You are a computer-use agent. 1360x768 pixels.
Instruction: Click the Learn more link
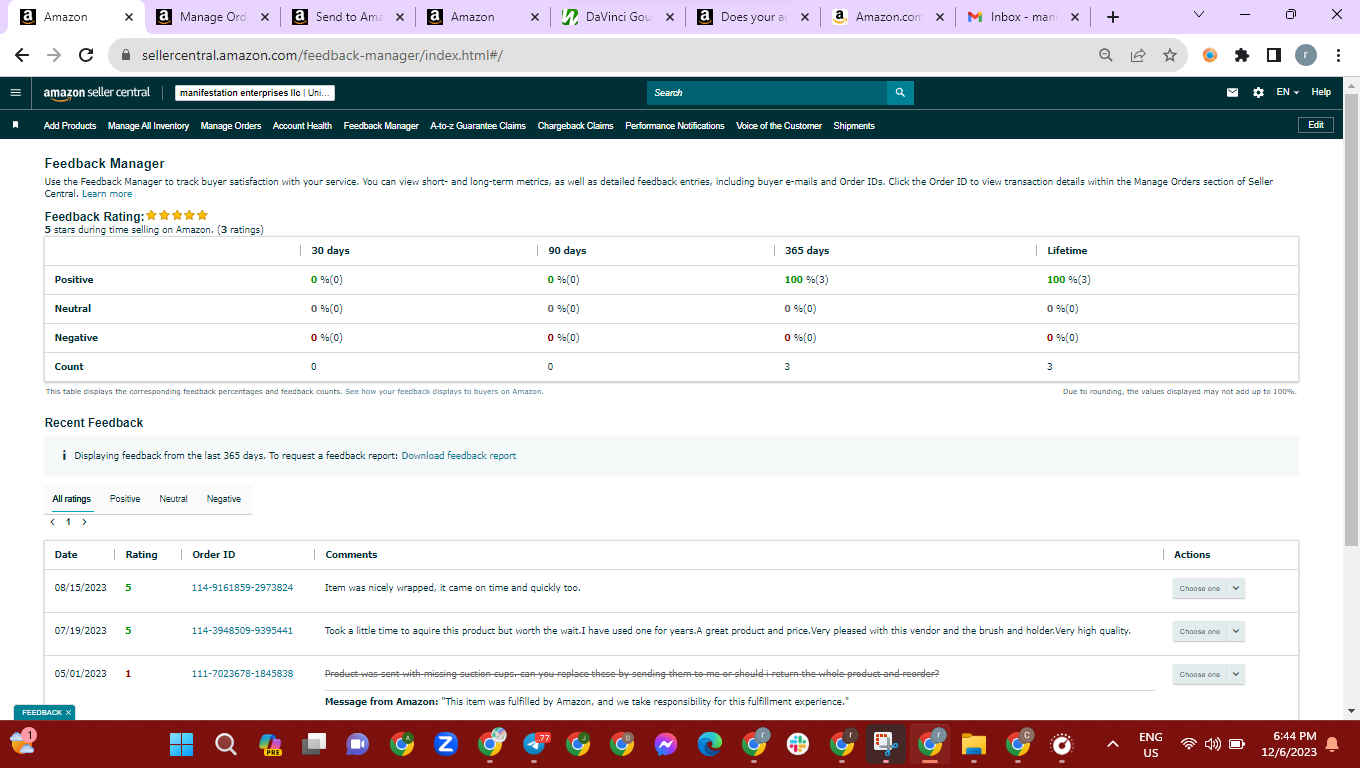point(107,194)
